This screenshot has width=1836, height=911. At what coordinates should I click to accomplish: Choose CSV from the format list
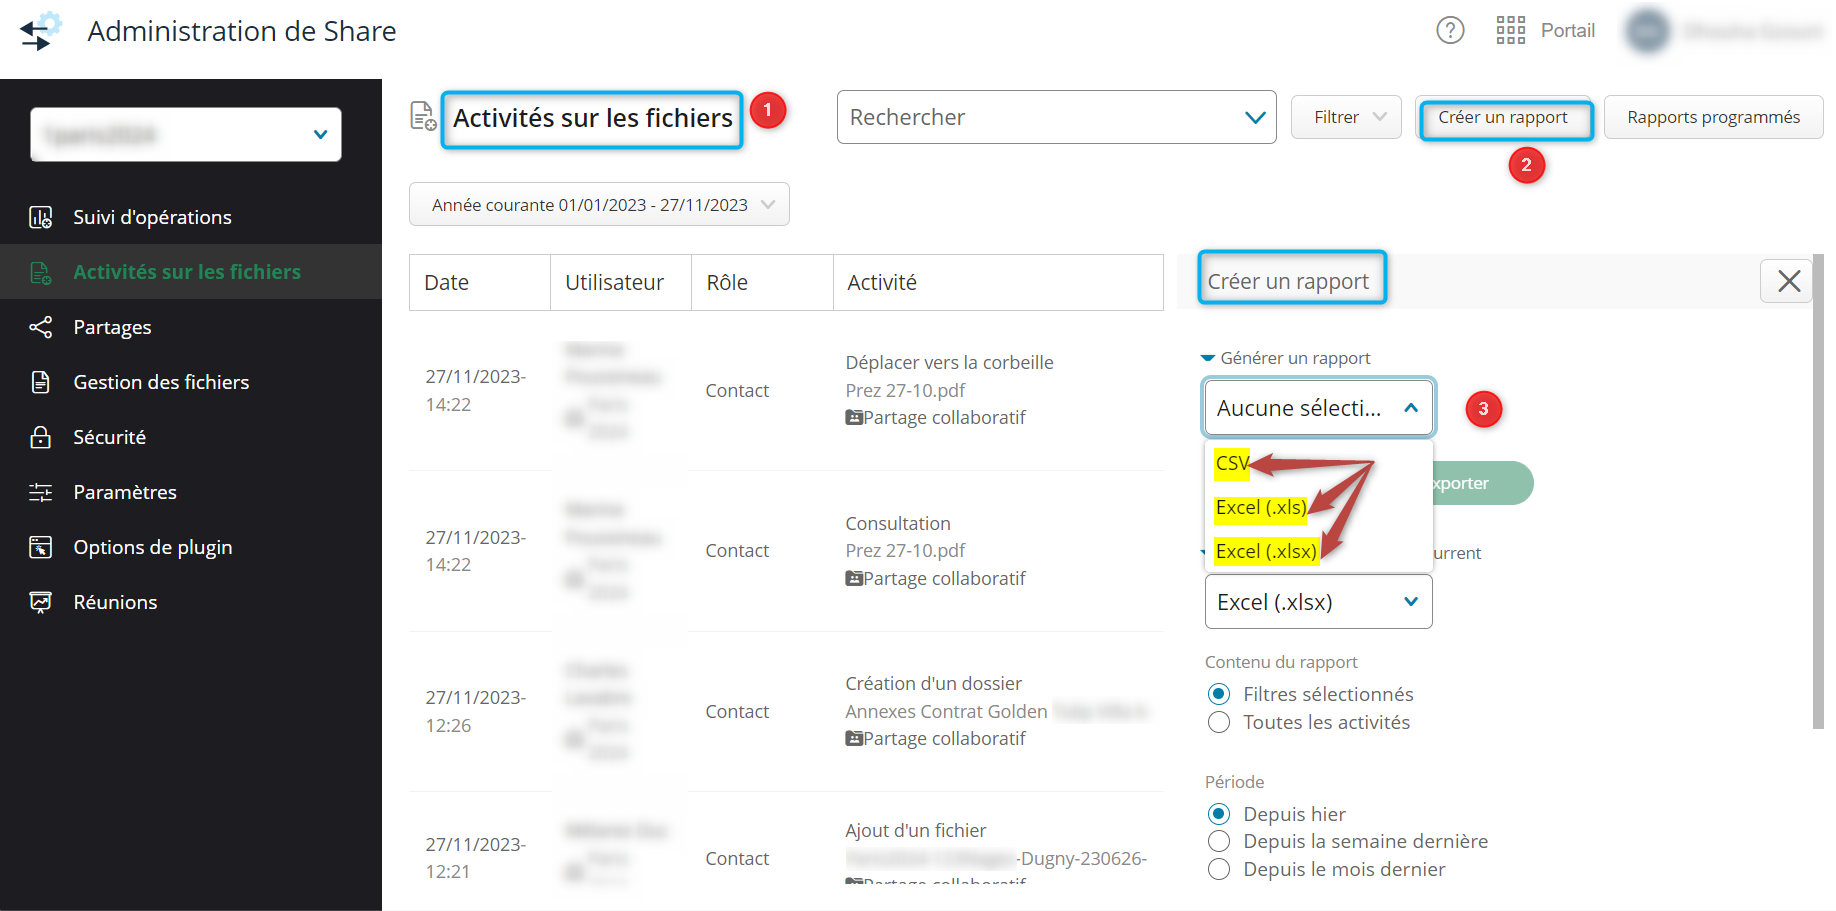pyautogui.click(x=1231, y=463)
